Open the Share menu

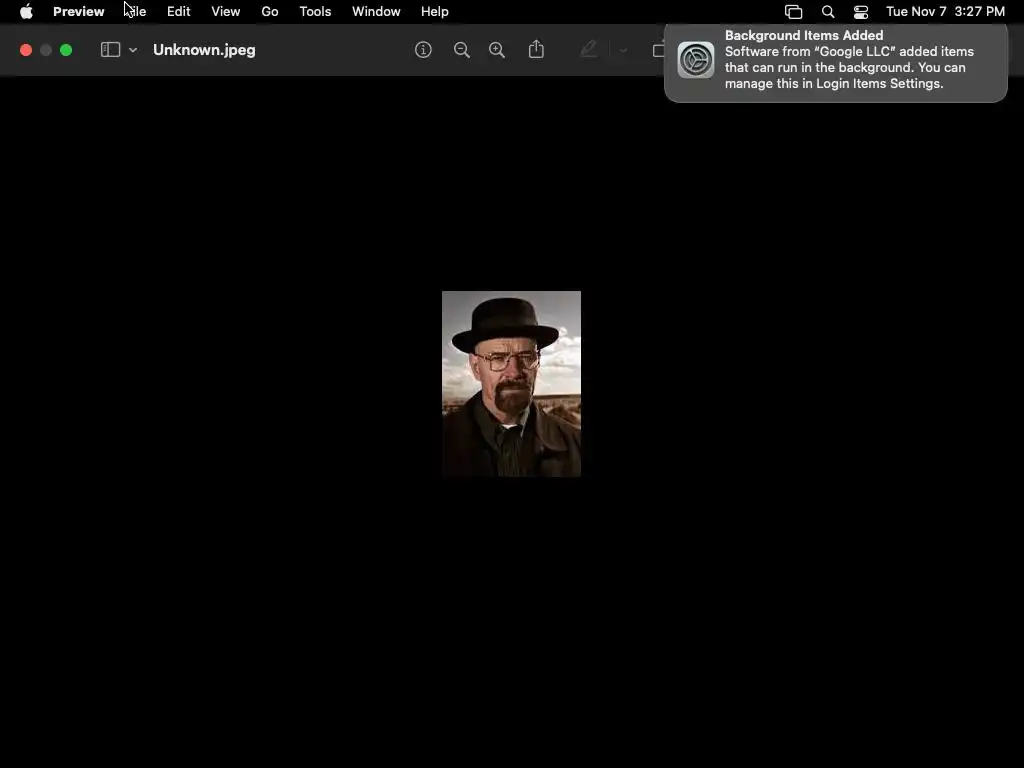pyautogui.click(x=536, y=49)
